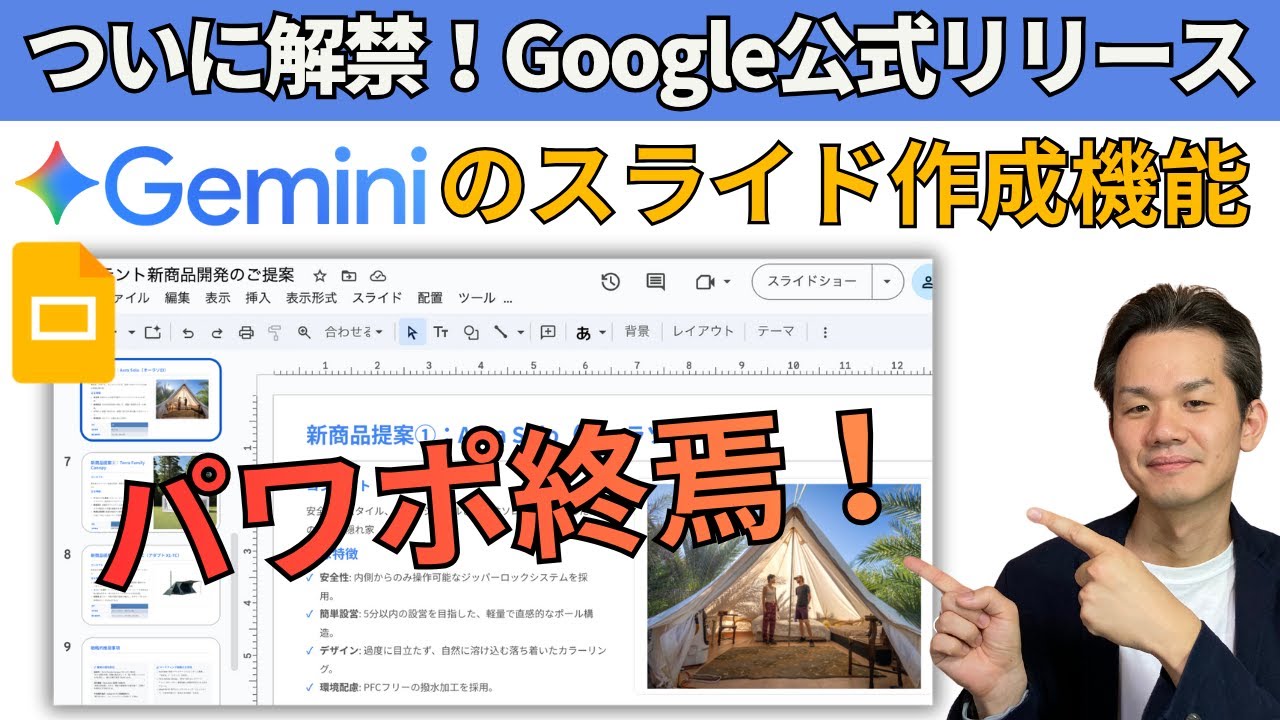The width and height of the screenshot is (1280, 720).
Task: Star the presentation title
Action: 320,276
